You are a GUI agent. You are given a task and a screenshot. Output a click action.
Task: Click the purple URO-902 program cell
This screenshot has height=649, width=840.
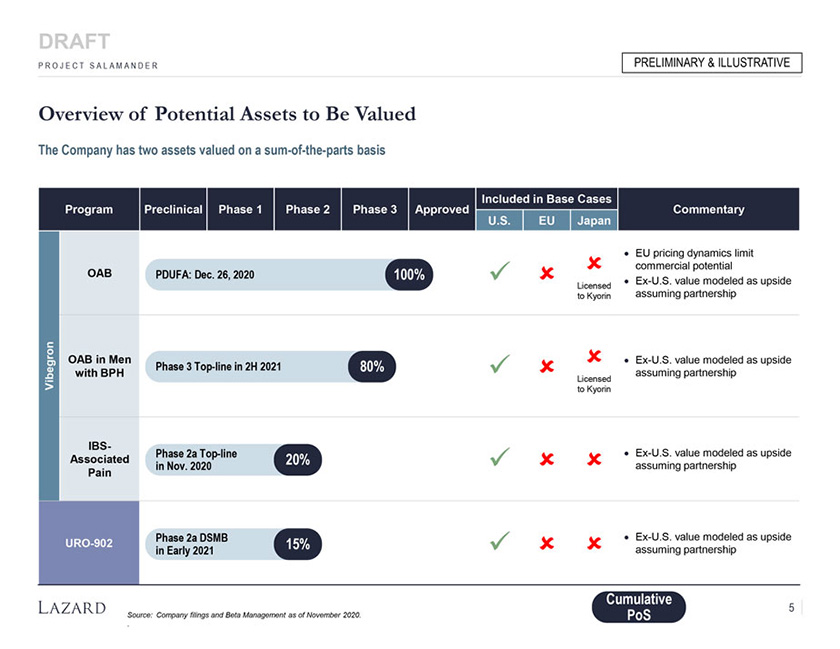(x=89, y=543)
